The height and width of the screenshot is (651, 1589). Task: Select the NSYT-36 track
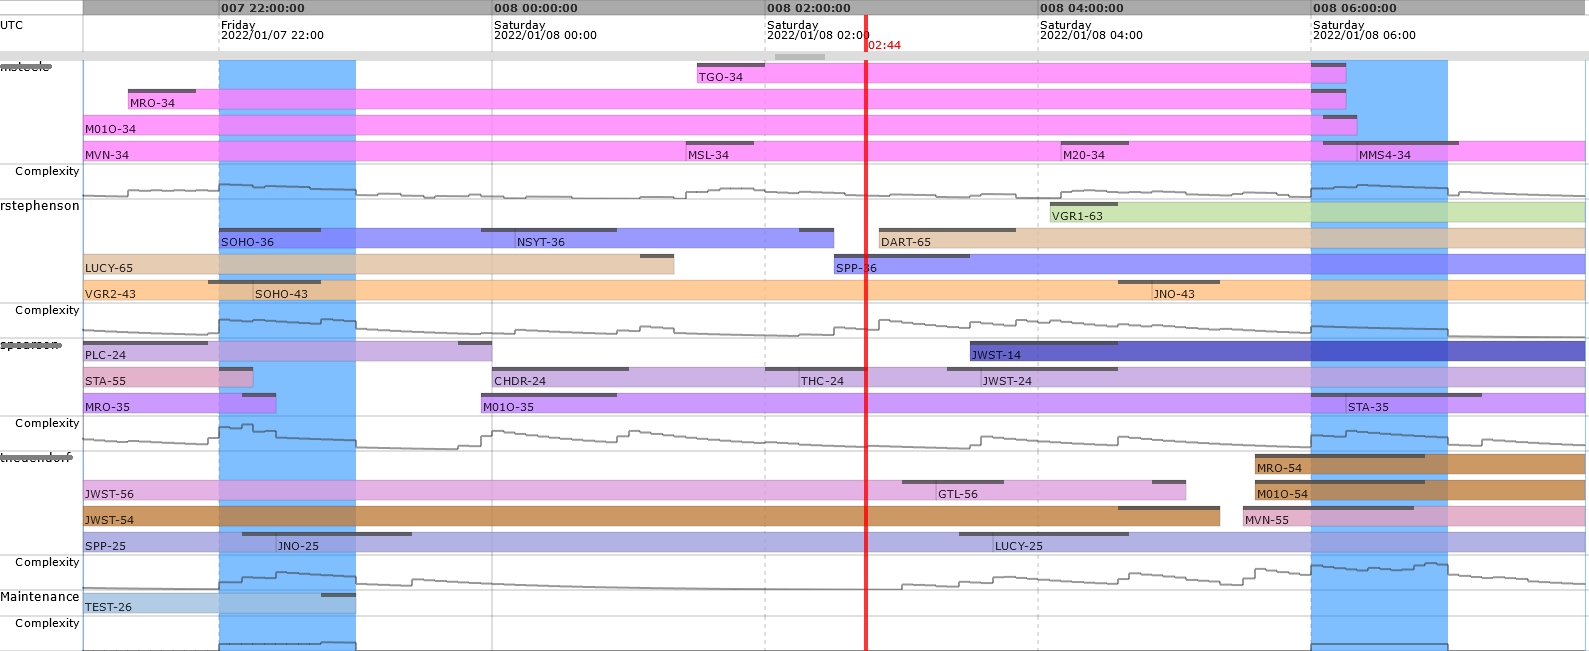pyautogui.click(x=674, y=239)
